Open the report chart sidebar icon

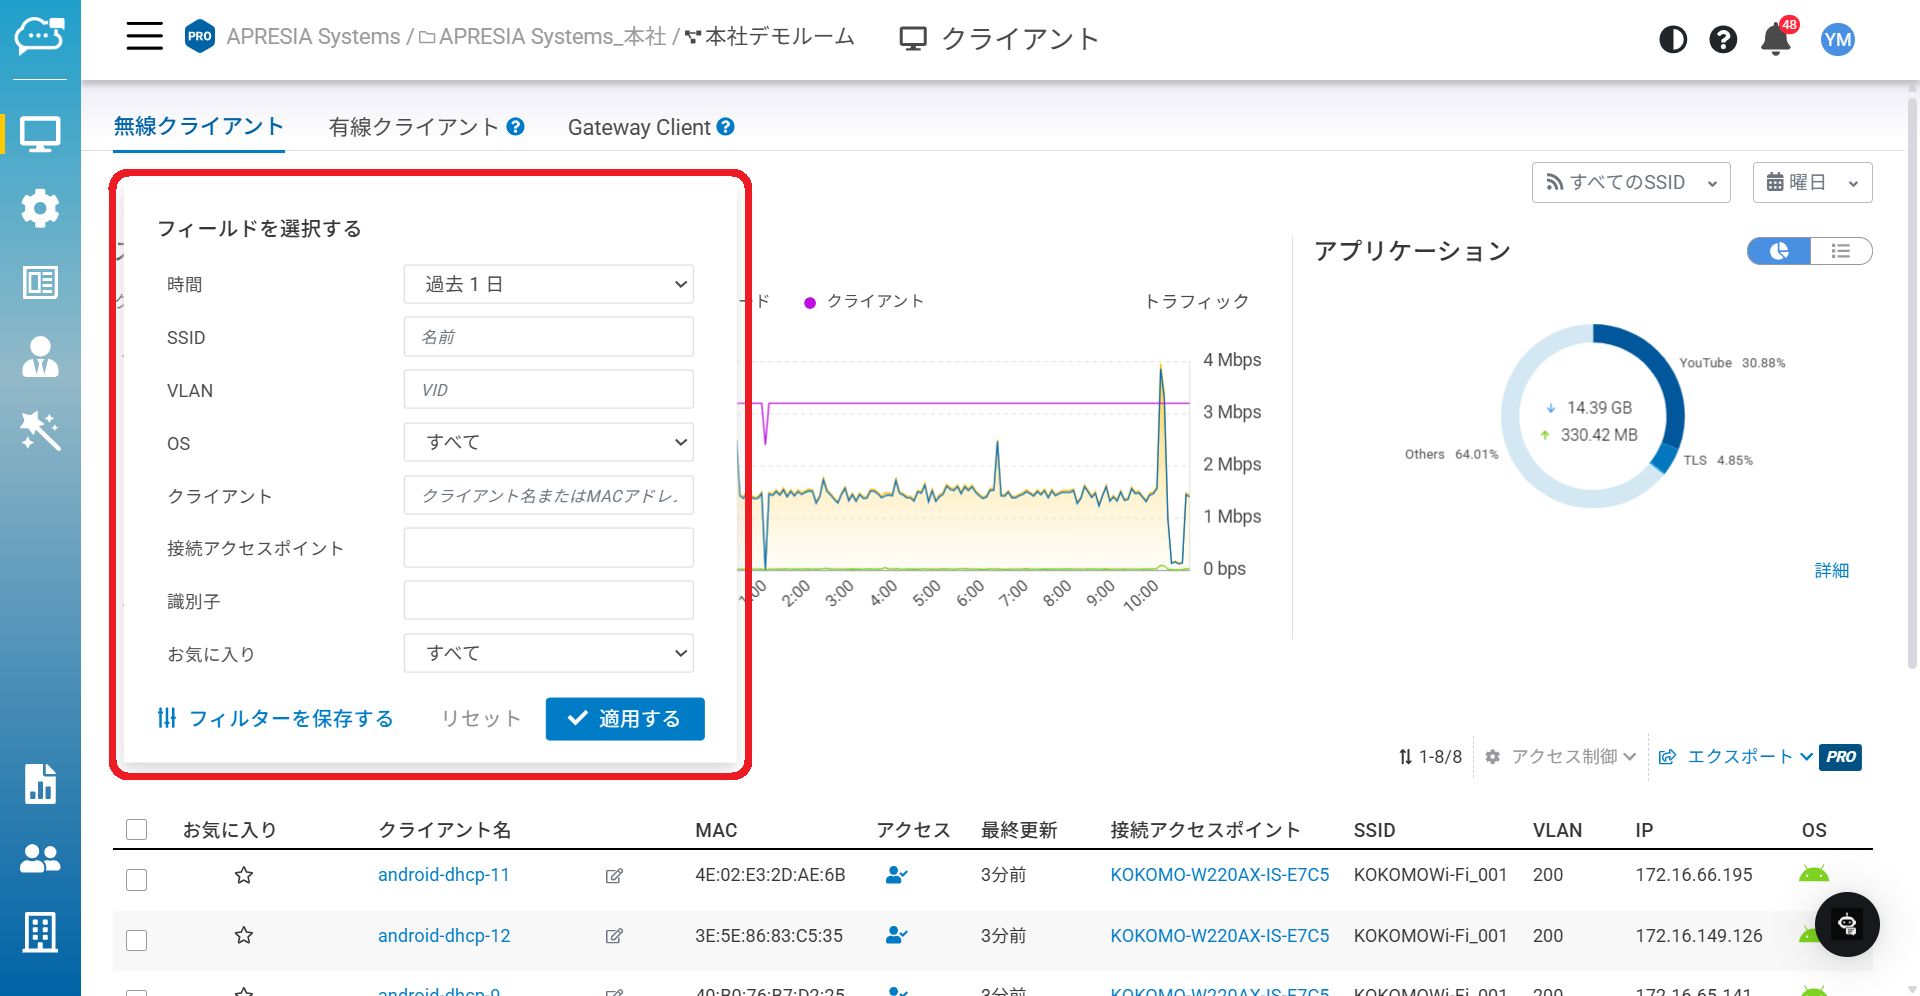(40, 784)
